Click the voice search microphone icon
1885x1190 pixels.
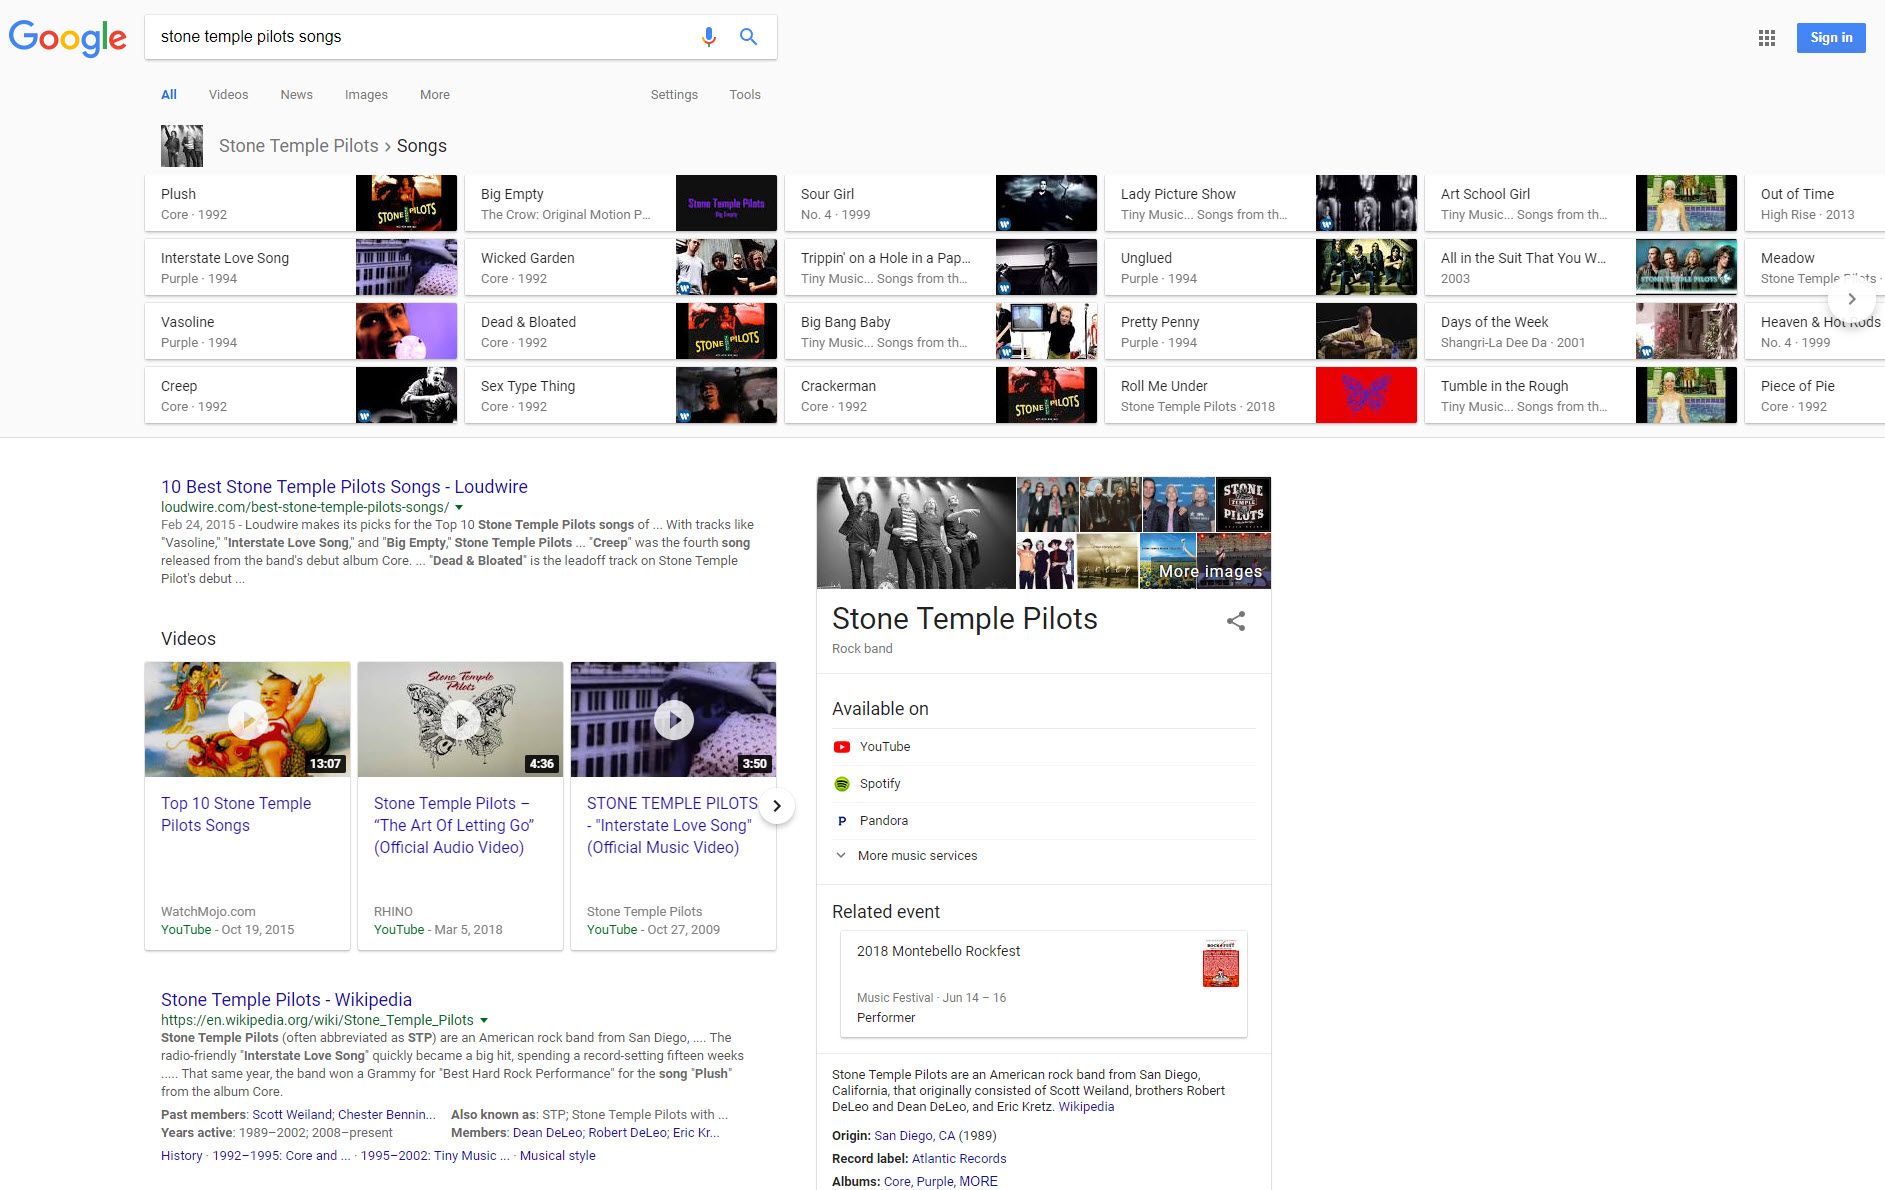click(x=708, y=37)
